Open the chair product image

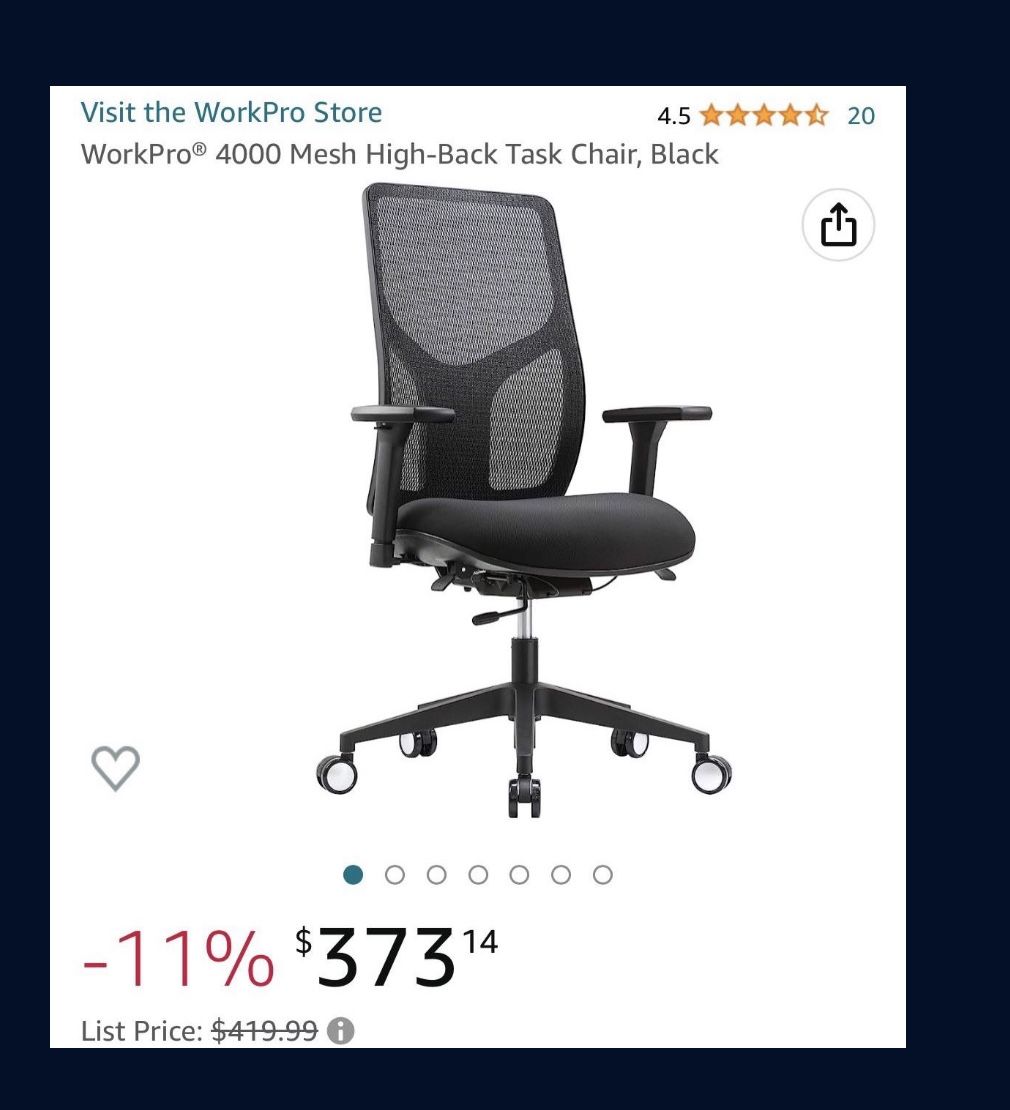click(524, 500)
